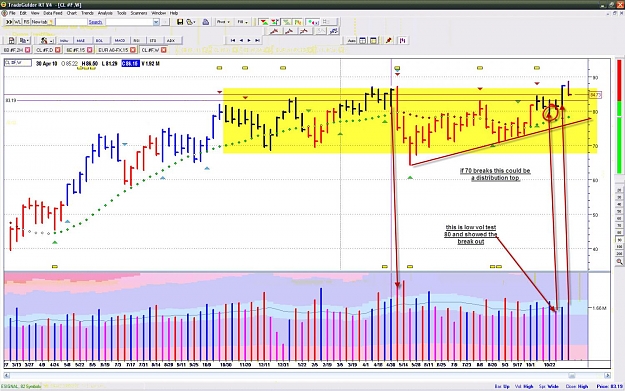The width and height of the screenshot is (625, 391).
Task: Click the blue step-chart icon
Action: coord(334,31)
